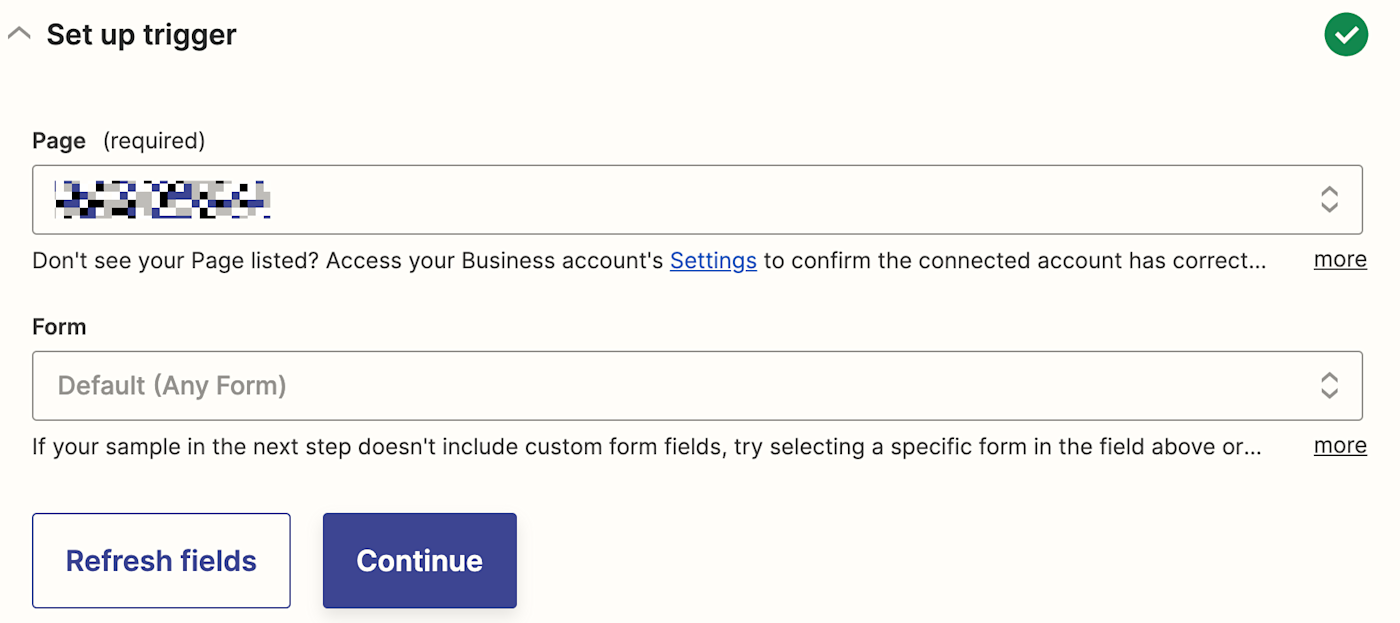This screenshot has width=1400, height=623.
Task: Click the "connected account has correct" help text
Action: click(x=1092, y=261)
